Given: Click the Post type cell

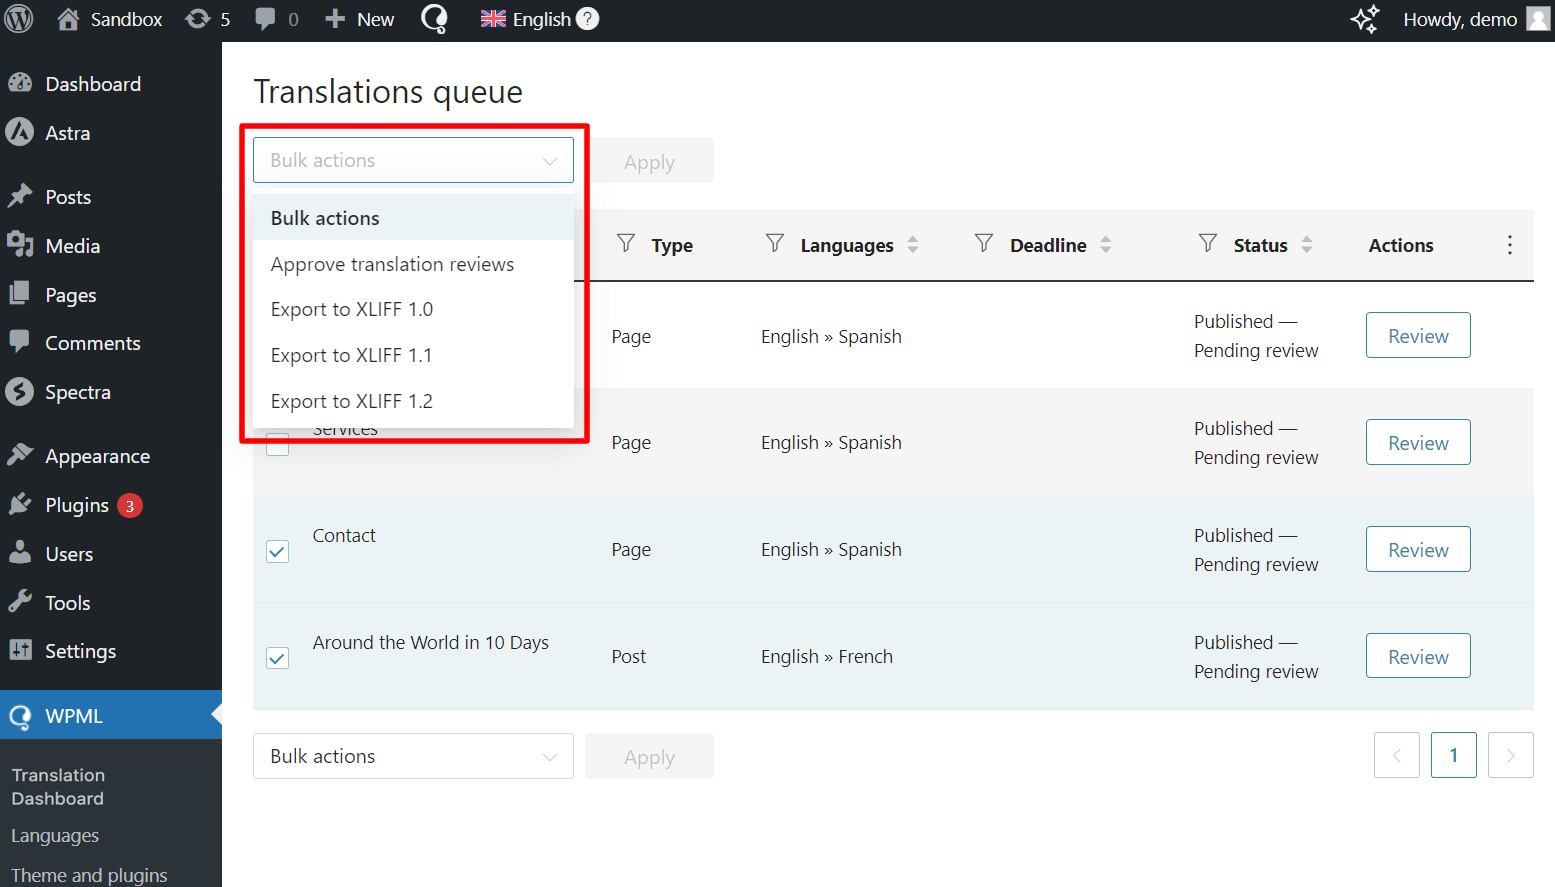Looking at the screenshot, I should pos(629,657).
